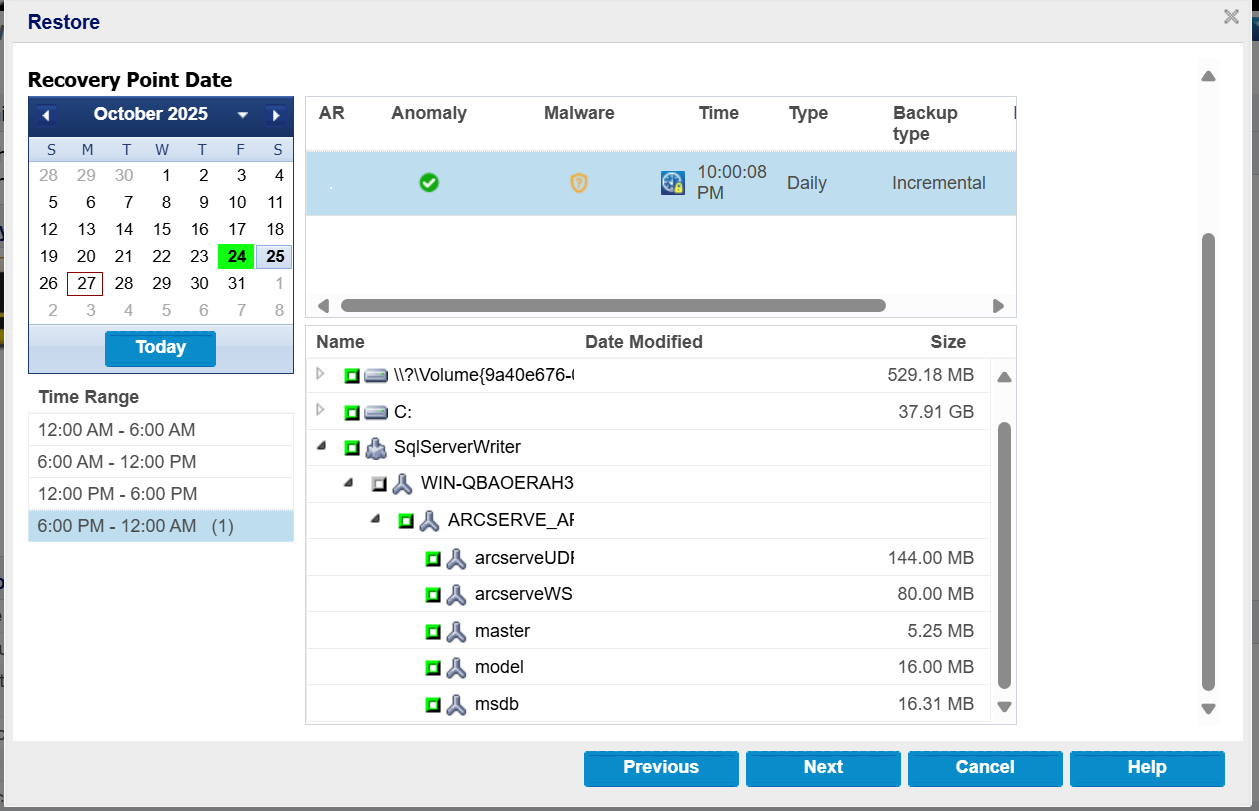Select the 6:00 PM - 12:00 AM time range

(160, 526)
